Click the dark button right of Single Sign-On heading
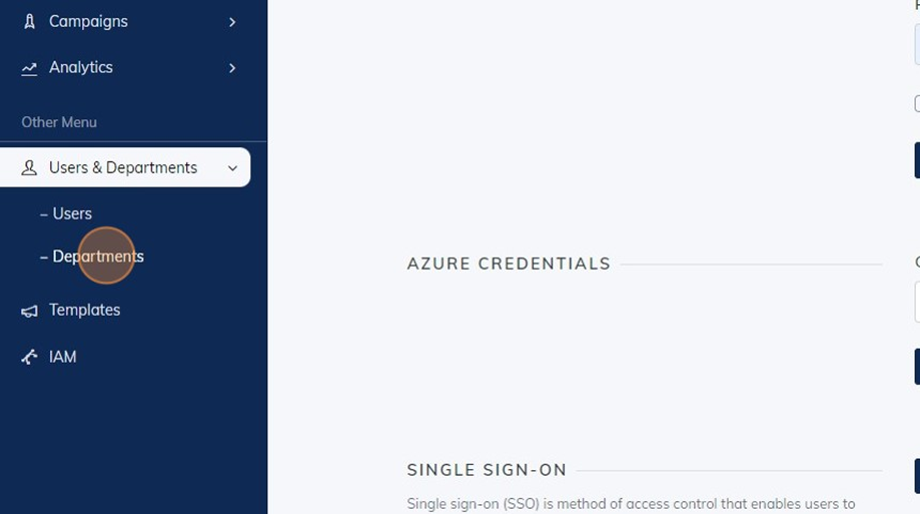Screen dimensions: 920x514 coord(917,475)
